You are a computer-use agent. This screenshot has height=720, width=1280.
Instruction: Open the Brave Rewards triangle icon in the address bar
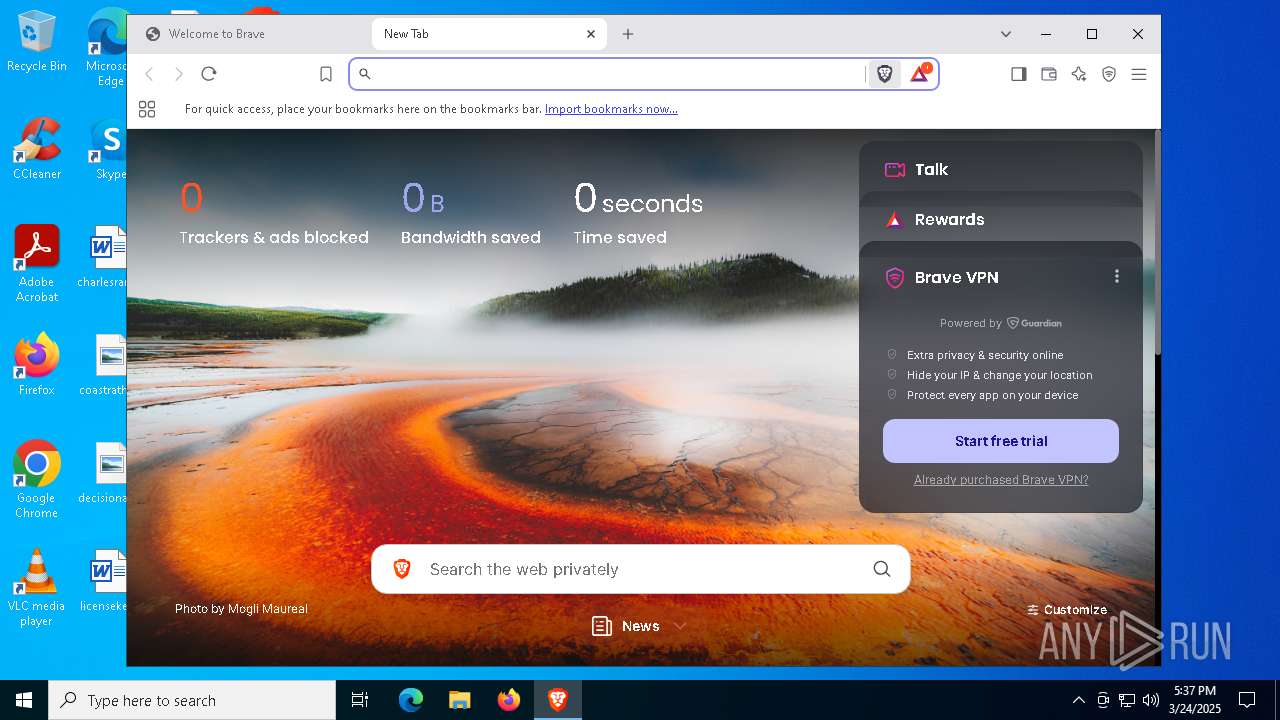click(x=920, y=74)
